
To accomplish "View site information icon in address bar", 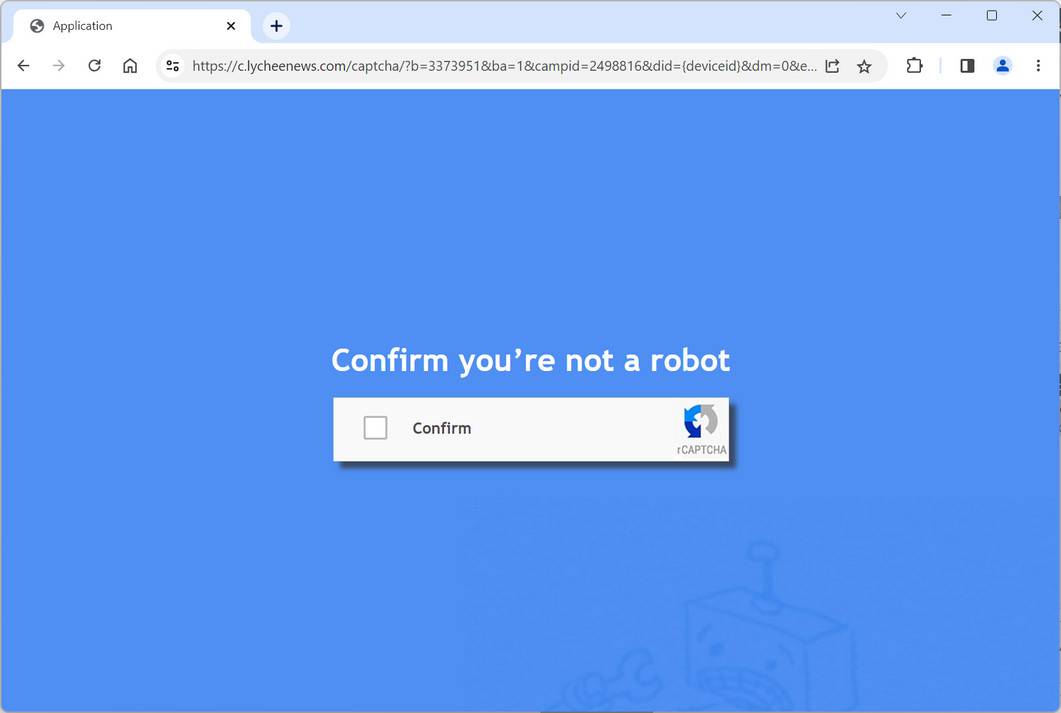I will click(x=173, y=66).
